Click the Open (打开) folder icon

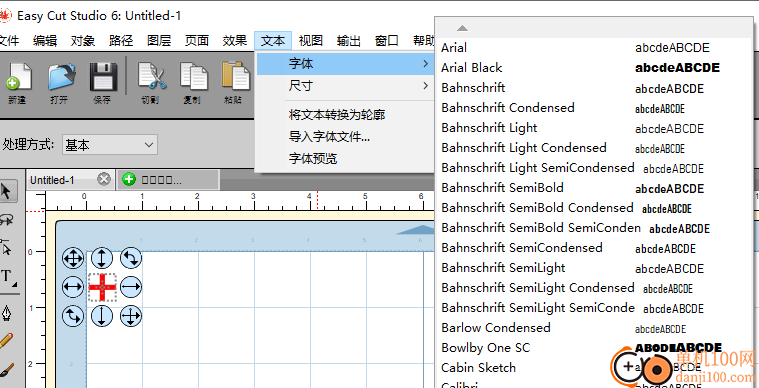tap(61, 77)
